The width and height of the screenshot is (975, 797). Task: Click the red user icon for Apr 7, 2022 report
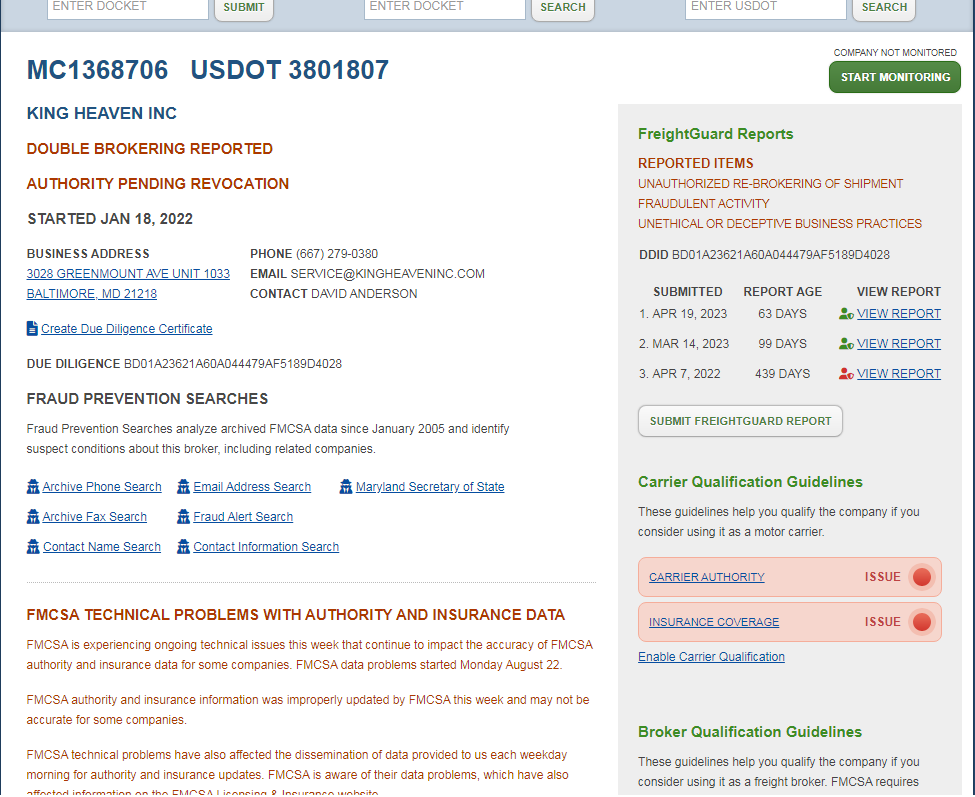coord(846,374)
